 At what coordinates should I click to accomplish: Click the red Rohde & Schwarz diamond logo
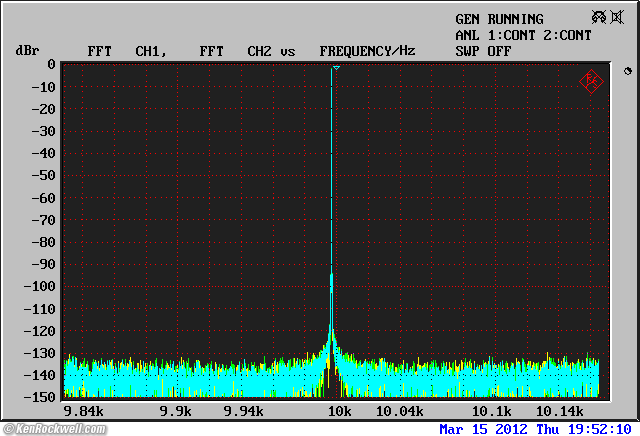591,81
